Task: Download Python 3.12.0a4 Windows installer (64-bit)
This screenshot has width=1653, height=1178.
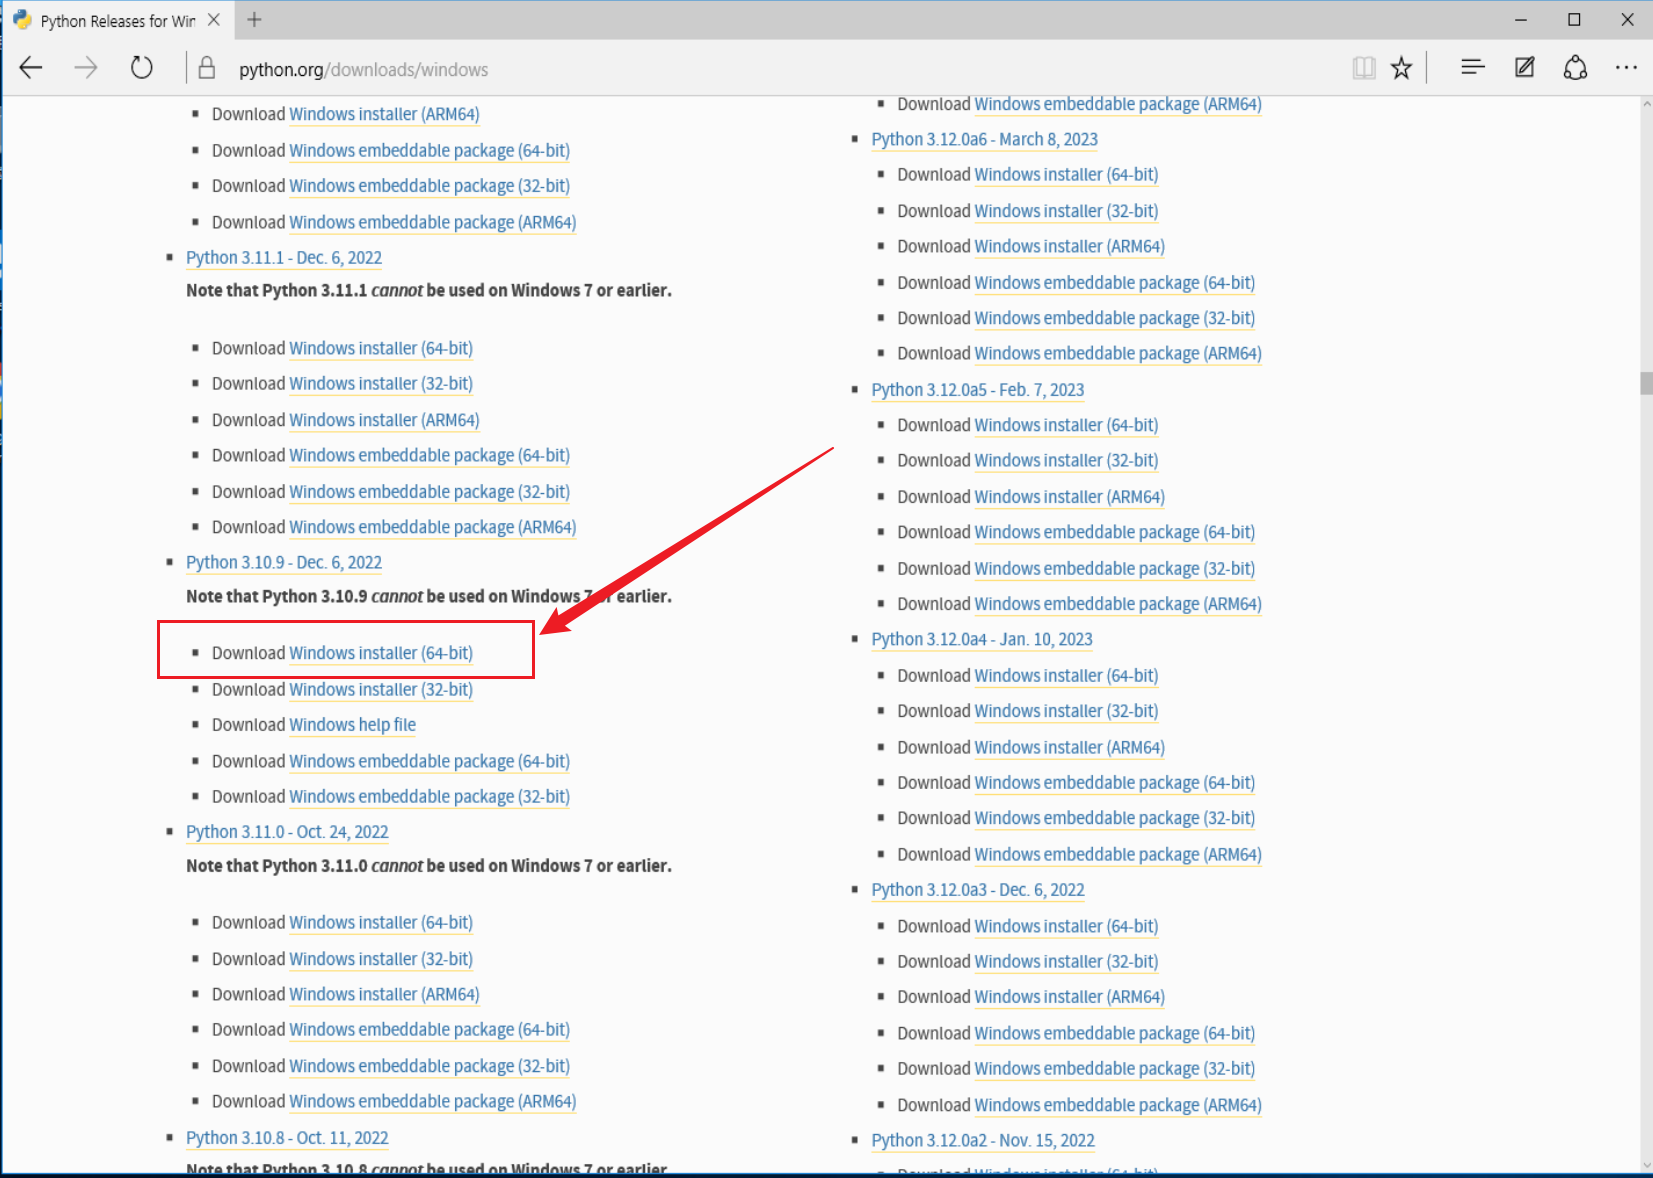Action: coord(1066,676)
